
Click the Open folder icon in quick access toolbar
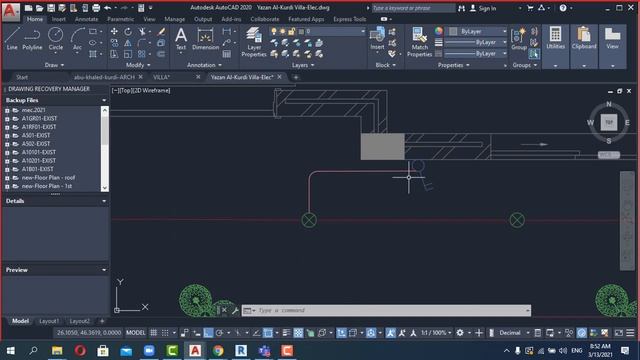[40, 8]
